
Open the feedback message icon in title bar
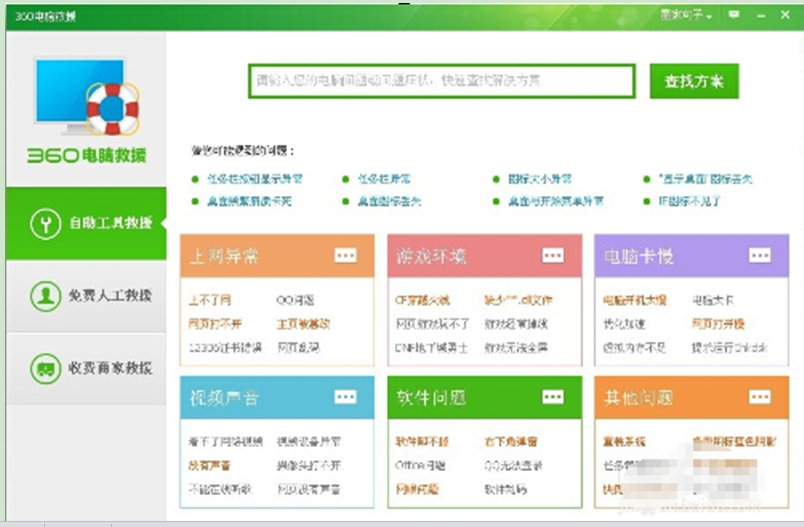pyautogui.click(x=734, y=14)
